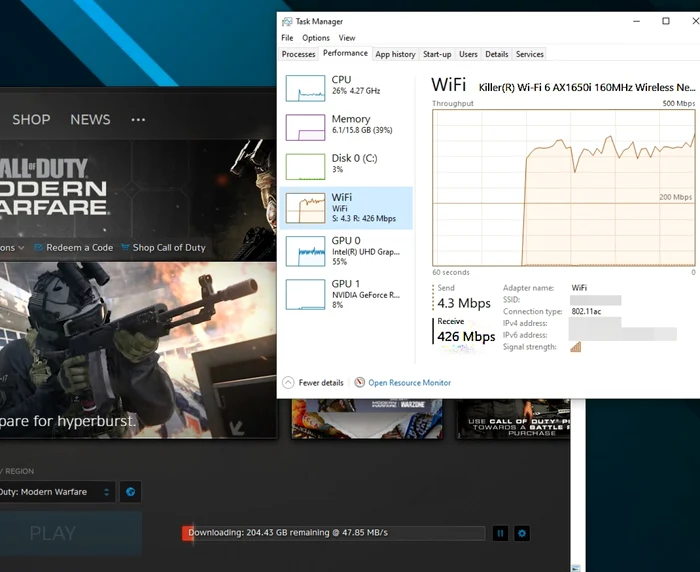
Task: Open Redeem a Code link
Action: tap(79, 247)
